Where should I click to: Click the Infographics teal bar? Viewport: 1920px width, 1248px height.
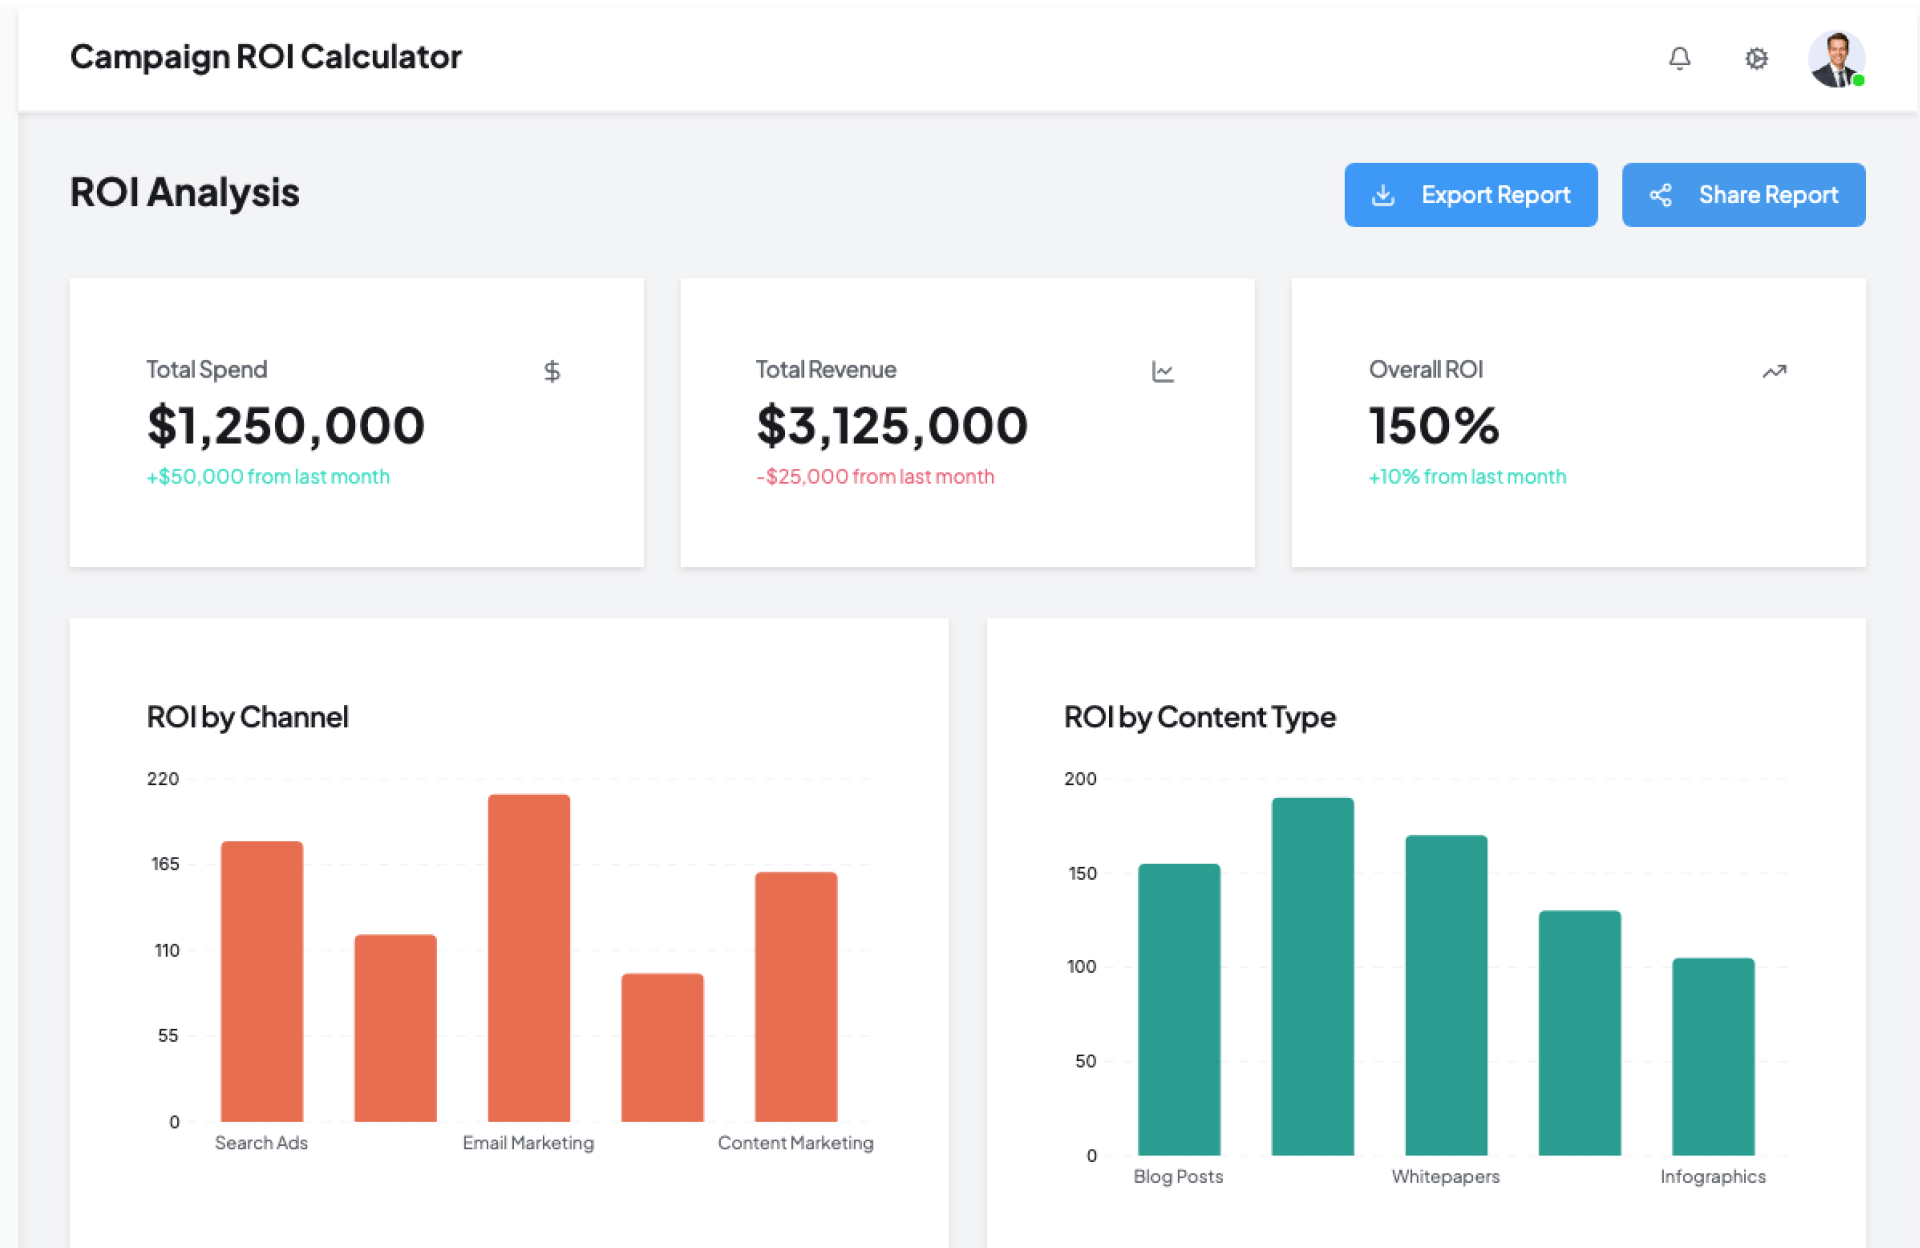coord(1713,1056)
